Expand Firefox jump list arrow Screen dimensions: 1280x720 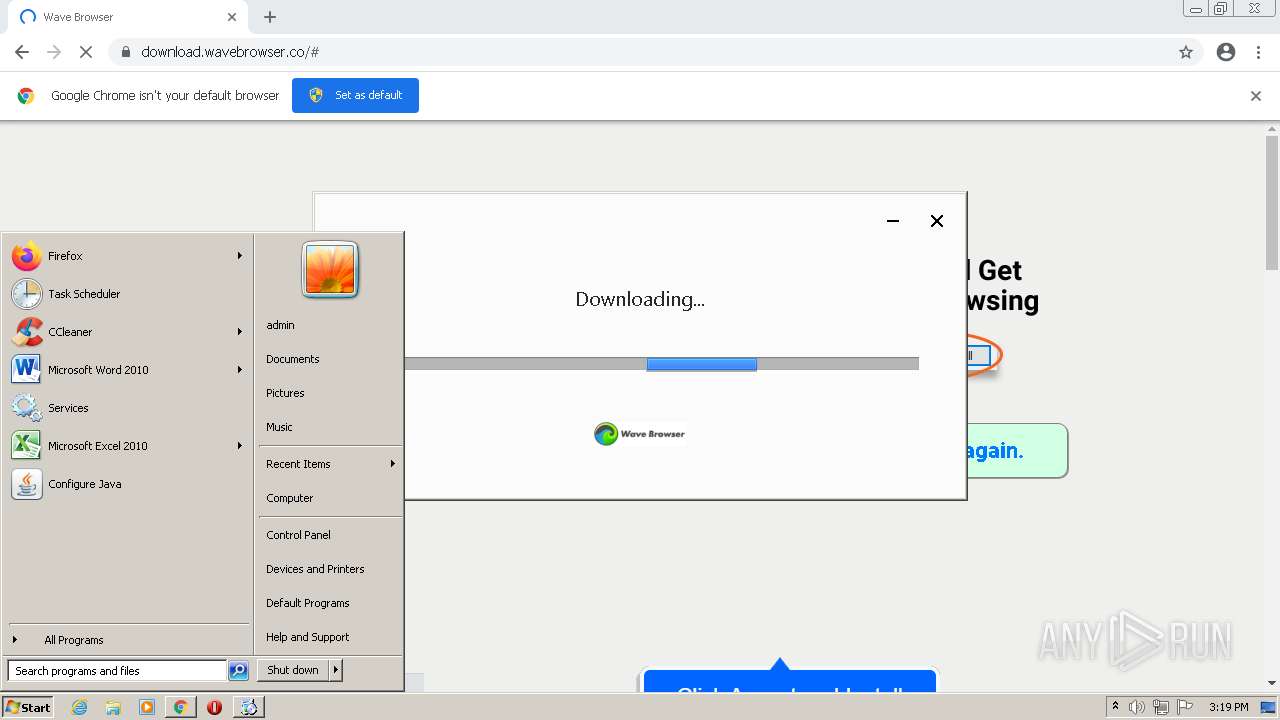click(240, 256)
